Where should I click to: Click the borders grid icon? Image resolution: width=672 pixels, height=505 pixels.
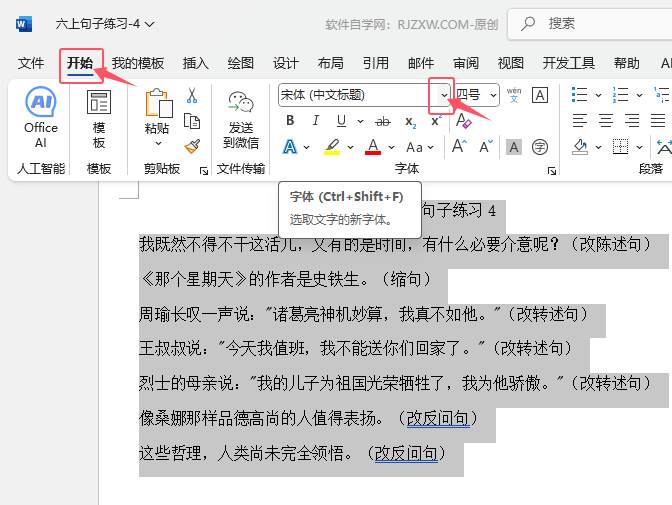620,147
